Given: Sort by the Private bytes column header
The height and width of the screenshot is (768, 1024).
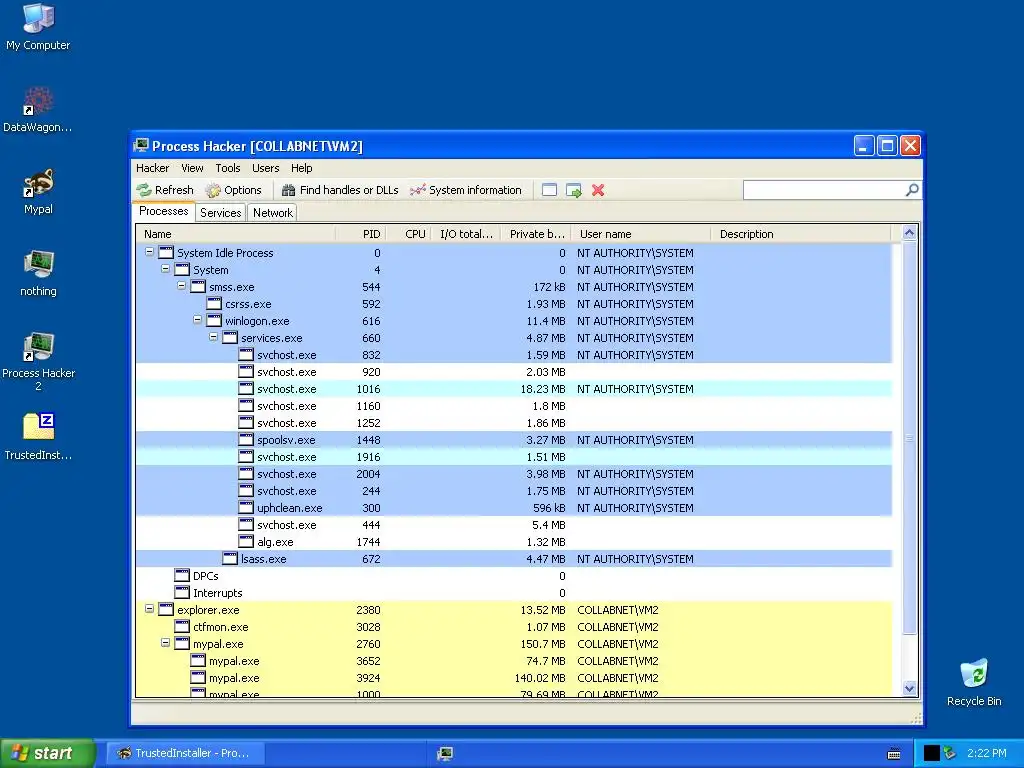Looking at the screenshot, I should pos(536,234).
